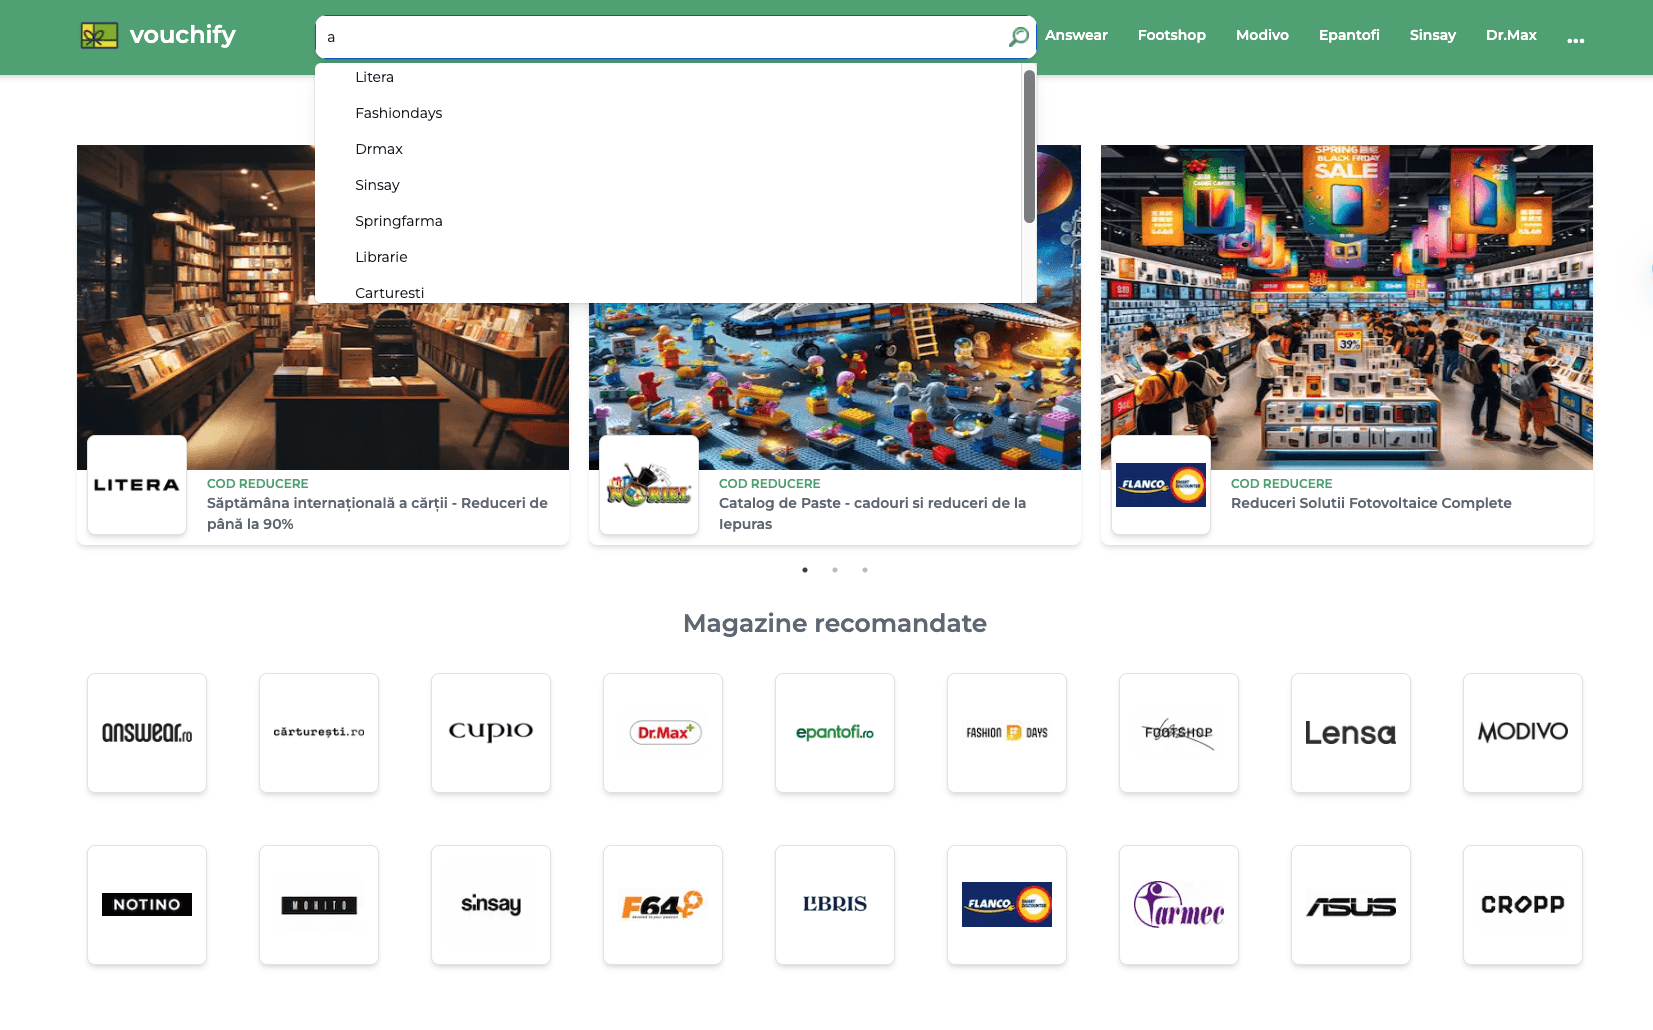
Task: Go to Sinsay in top navigation
Action: point(1433,35)
